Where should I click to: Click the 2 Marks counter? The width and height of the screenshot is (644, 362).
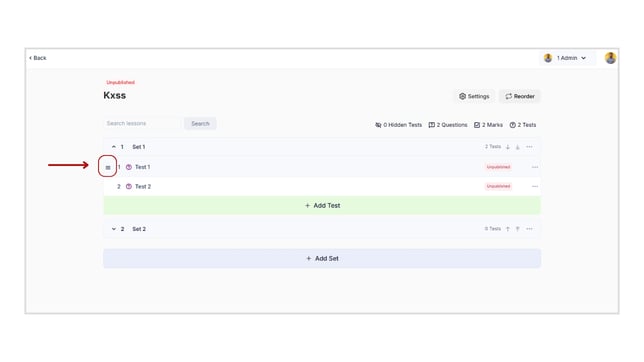pyautogui.click(x=488, y=125)
